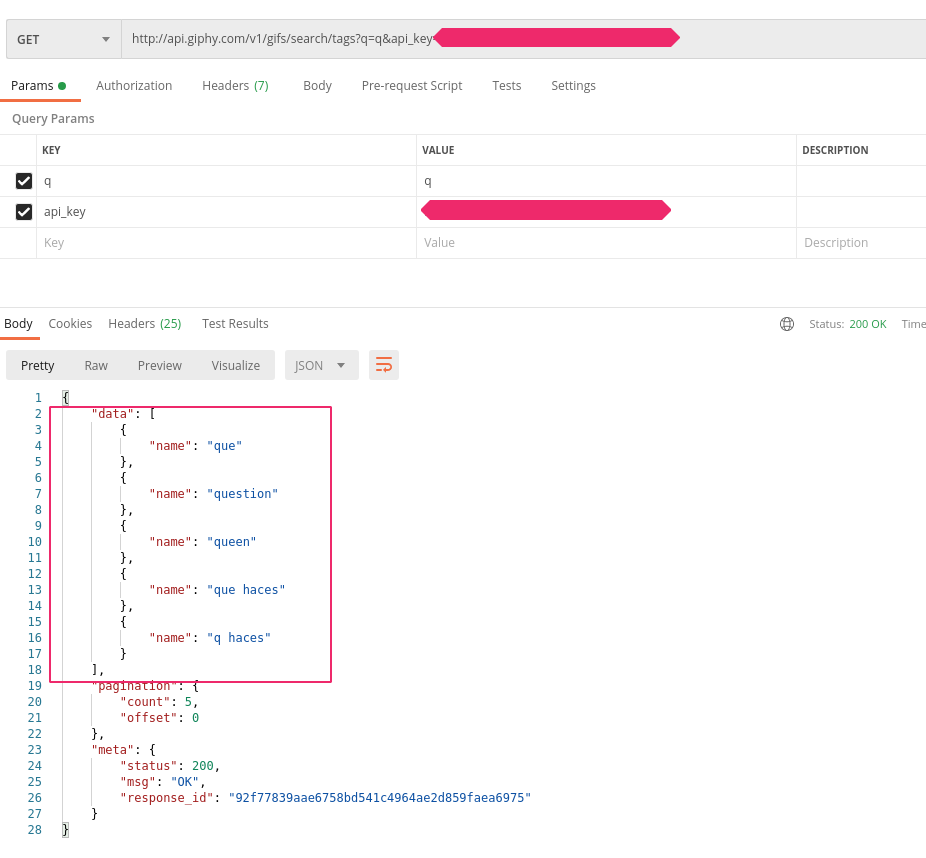
Task: Open the JSON format dropdown
Action: (321, 366)
